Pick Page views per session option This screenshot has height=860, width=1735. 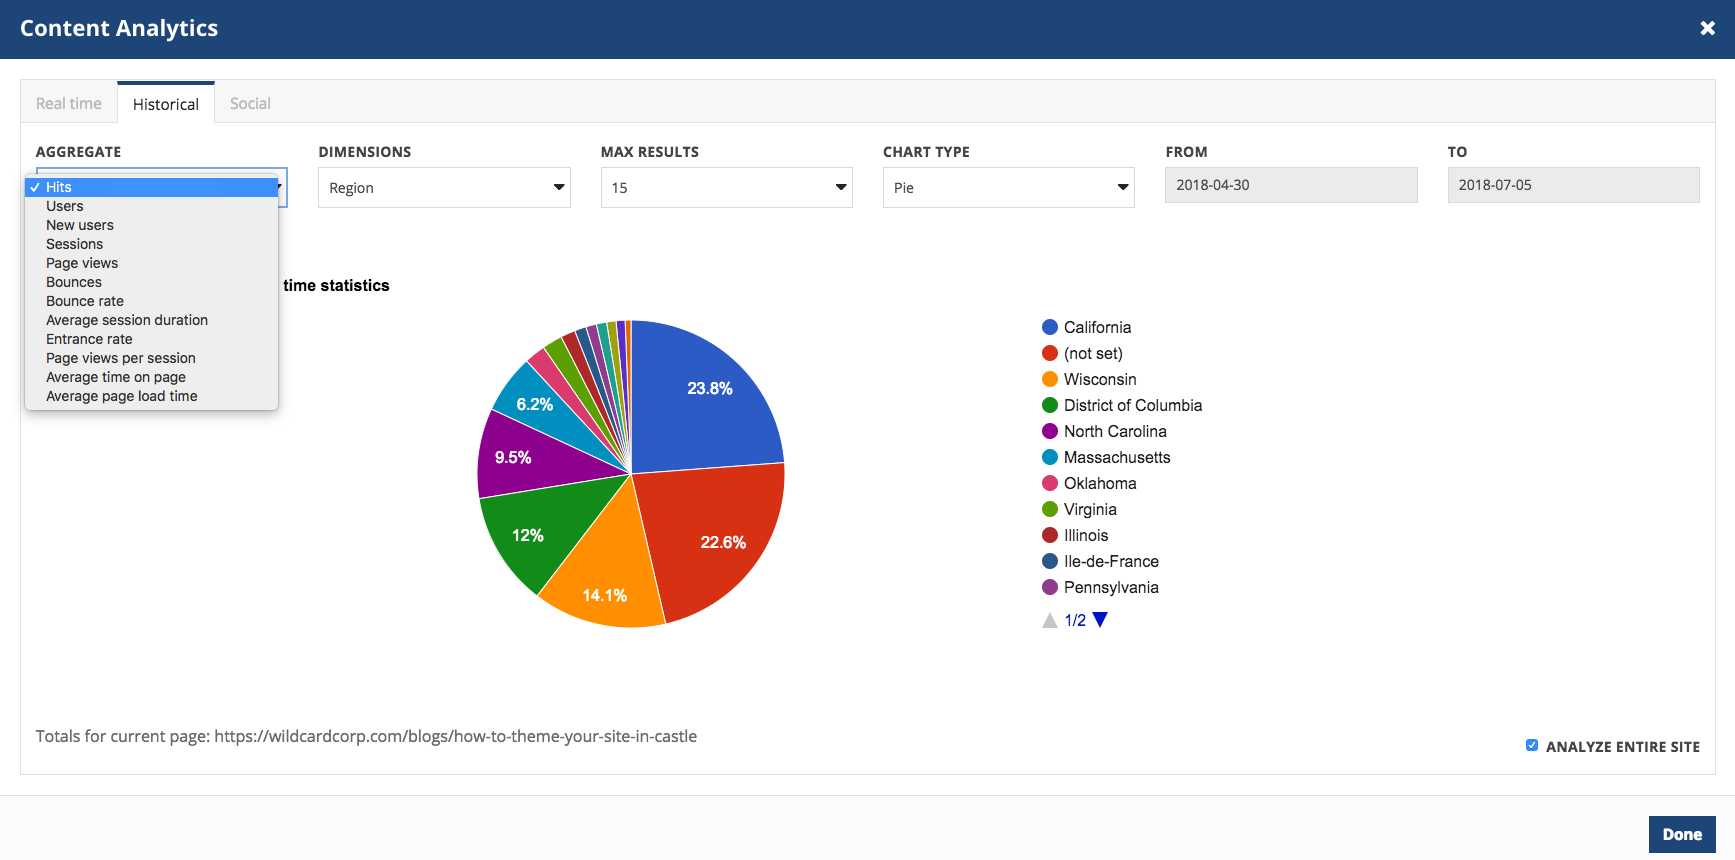[x=151, y=358]
